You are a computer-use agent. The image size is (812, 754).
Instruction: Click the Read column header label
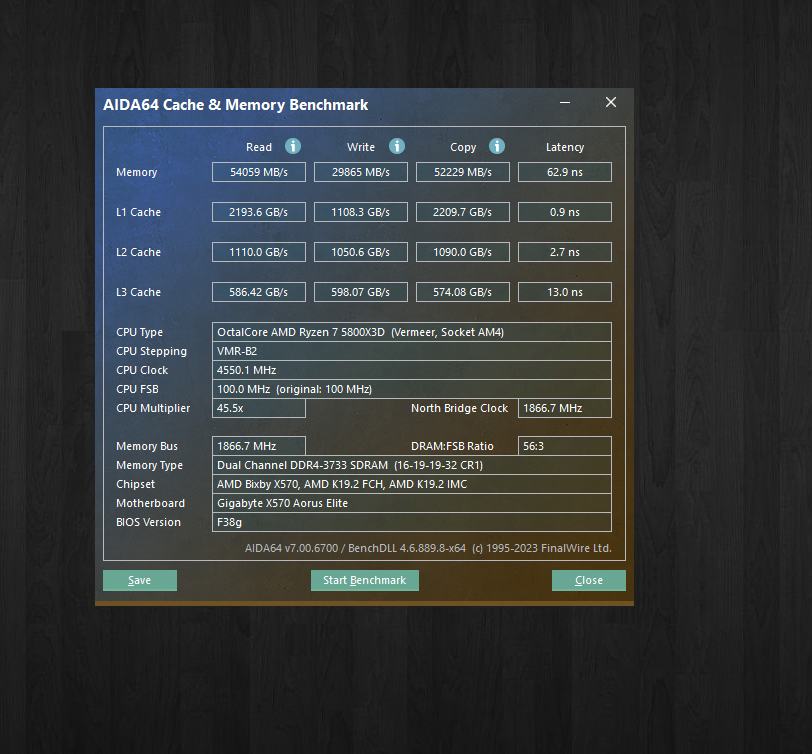(x=258, y=147)
